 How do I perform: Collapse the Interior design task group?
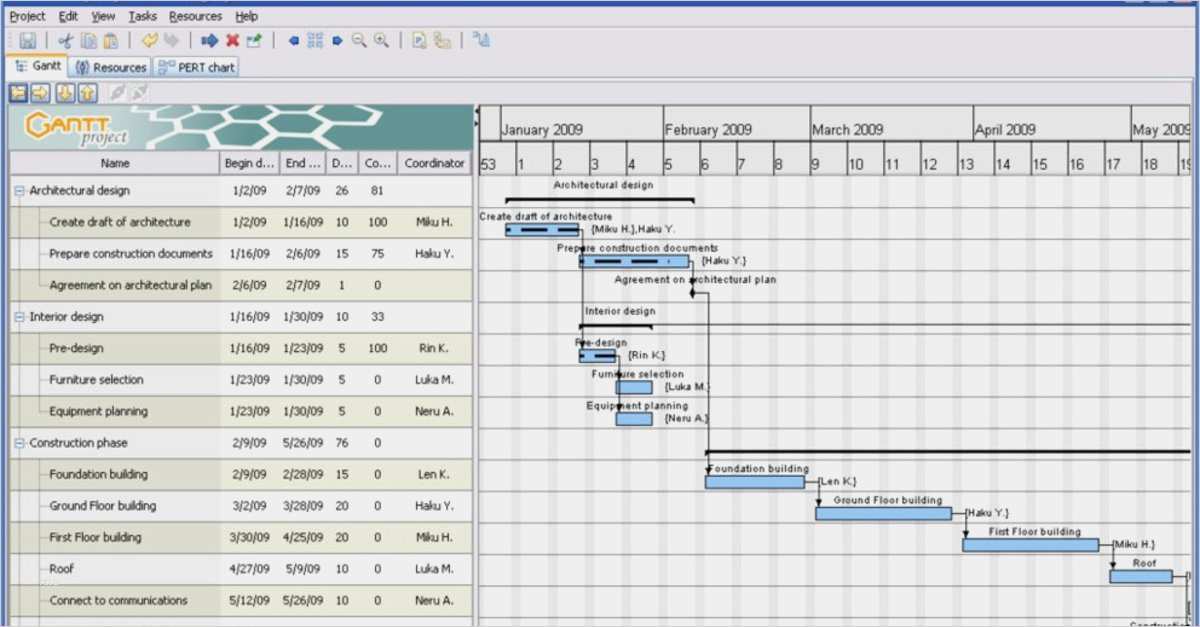pos(20,317)
